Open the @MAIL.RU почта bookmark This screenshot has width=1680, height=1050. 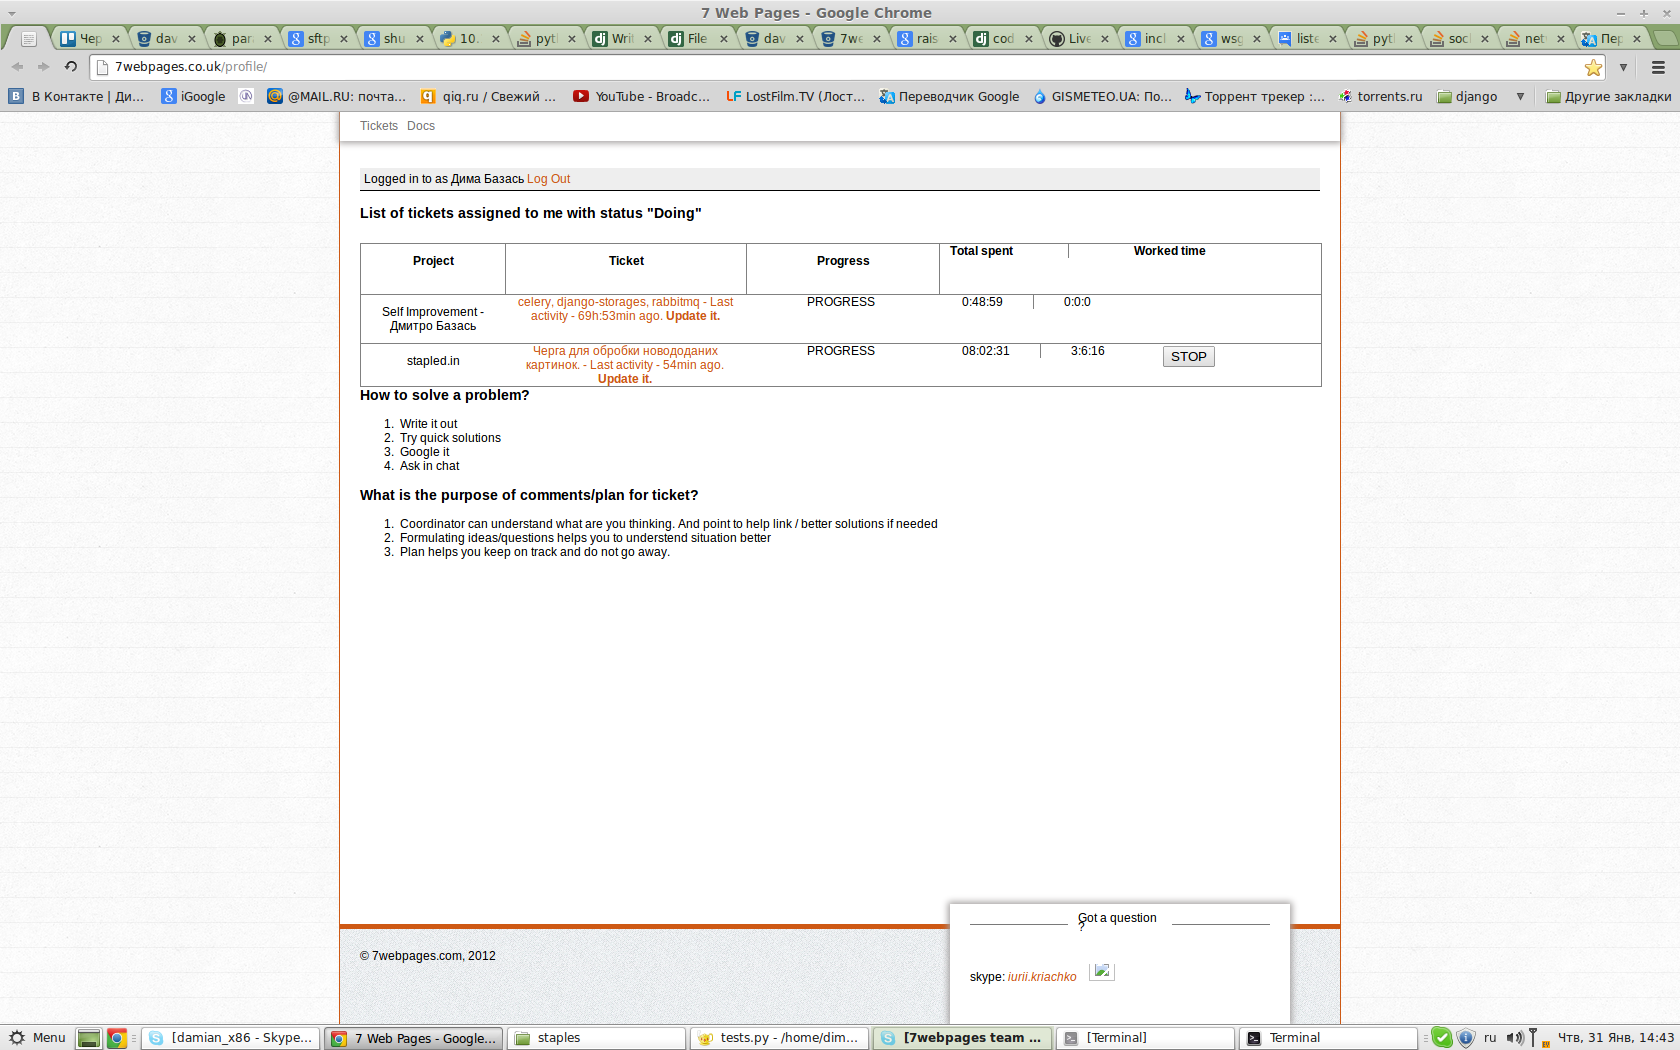336,96
